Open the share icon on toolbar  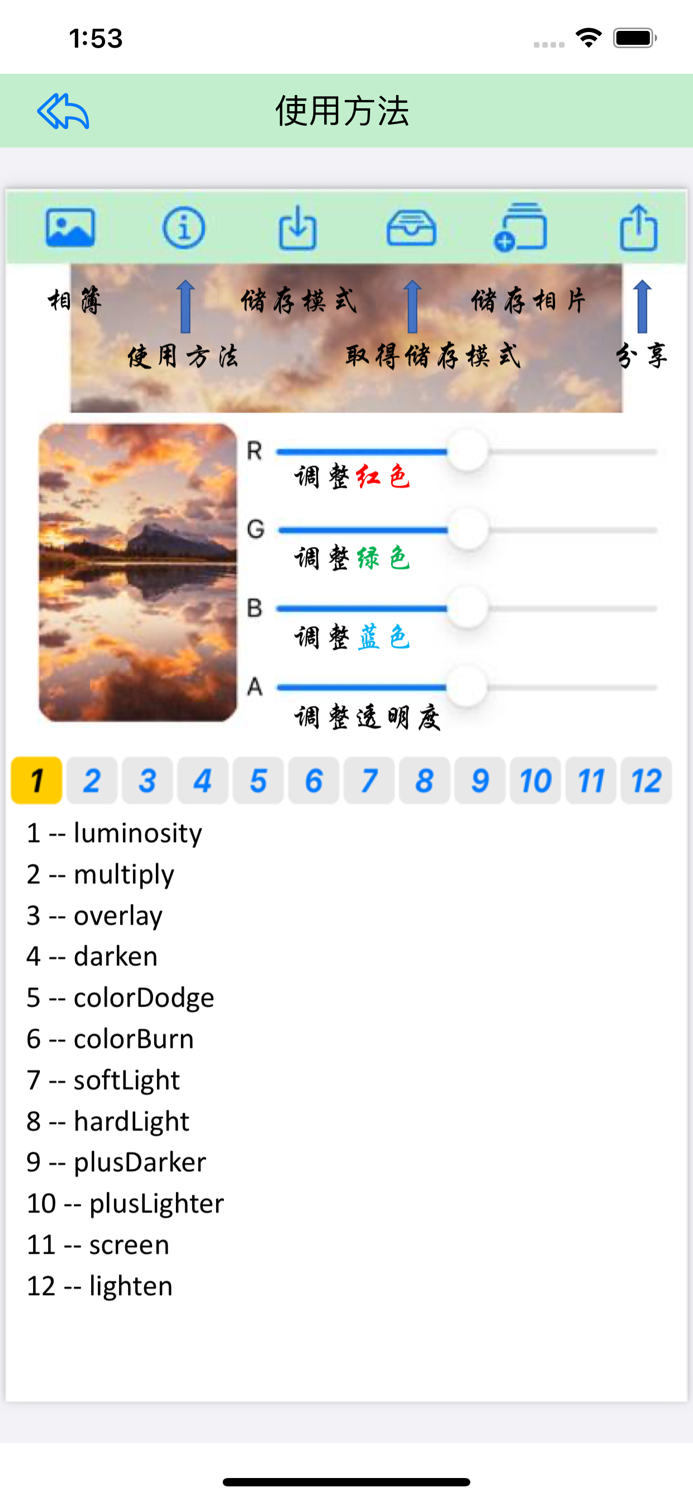pyautogui.click(x=638, y=228)
